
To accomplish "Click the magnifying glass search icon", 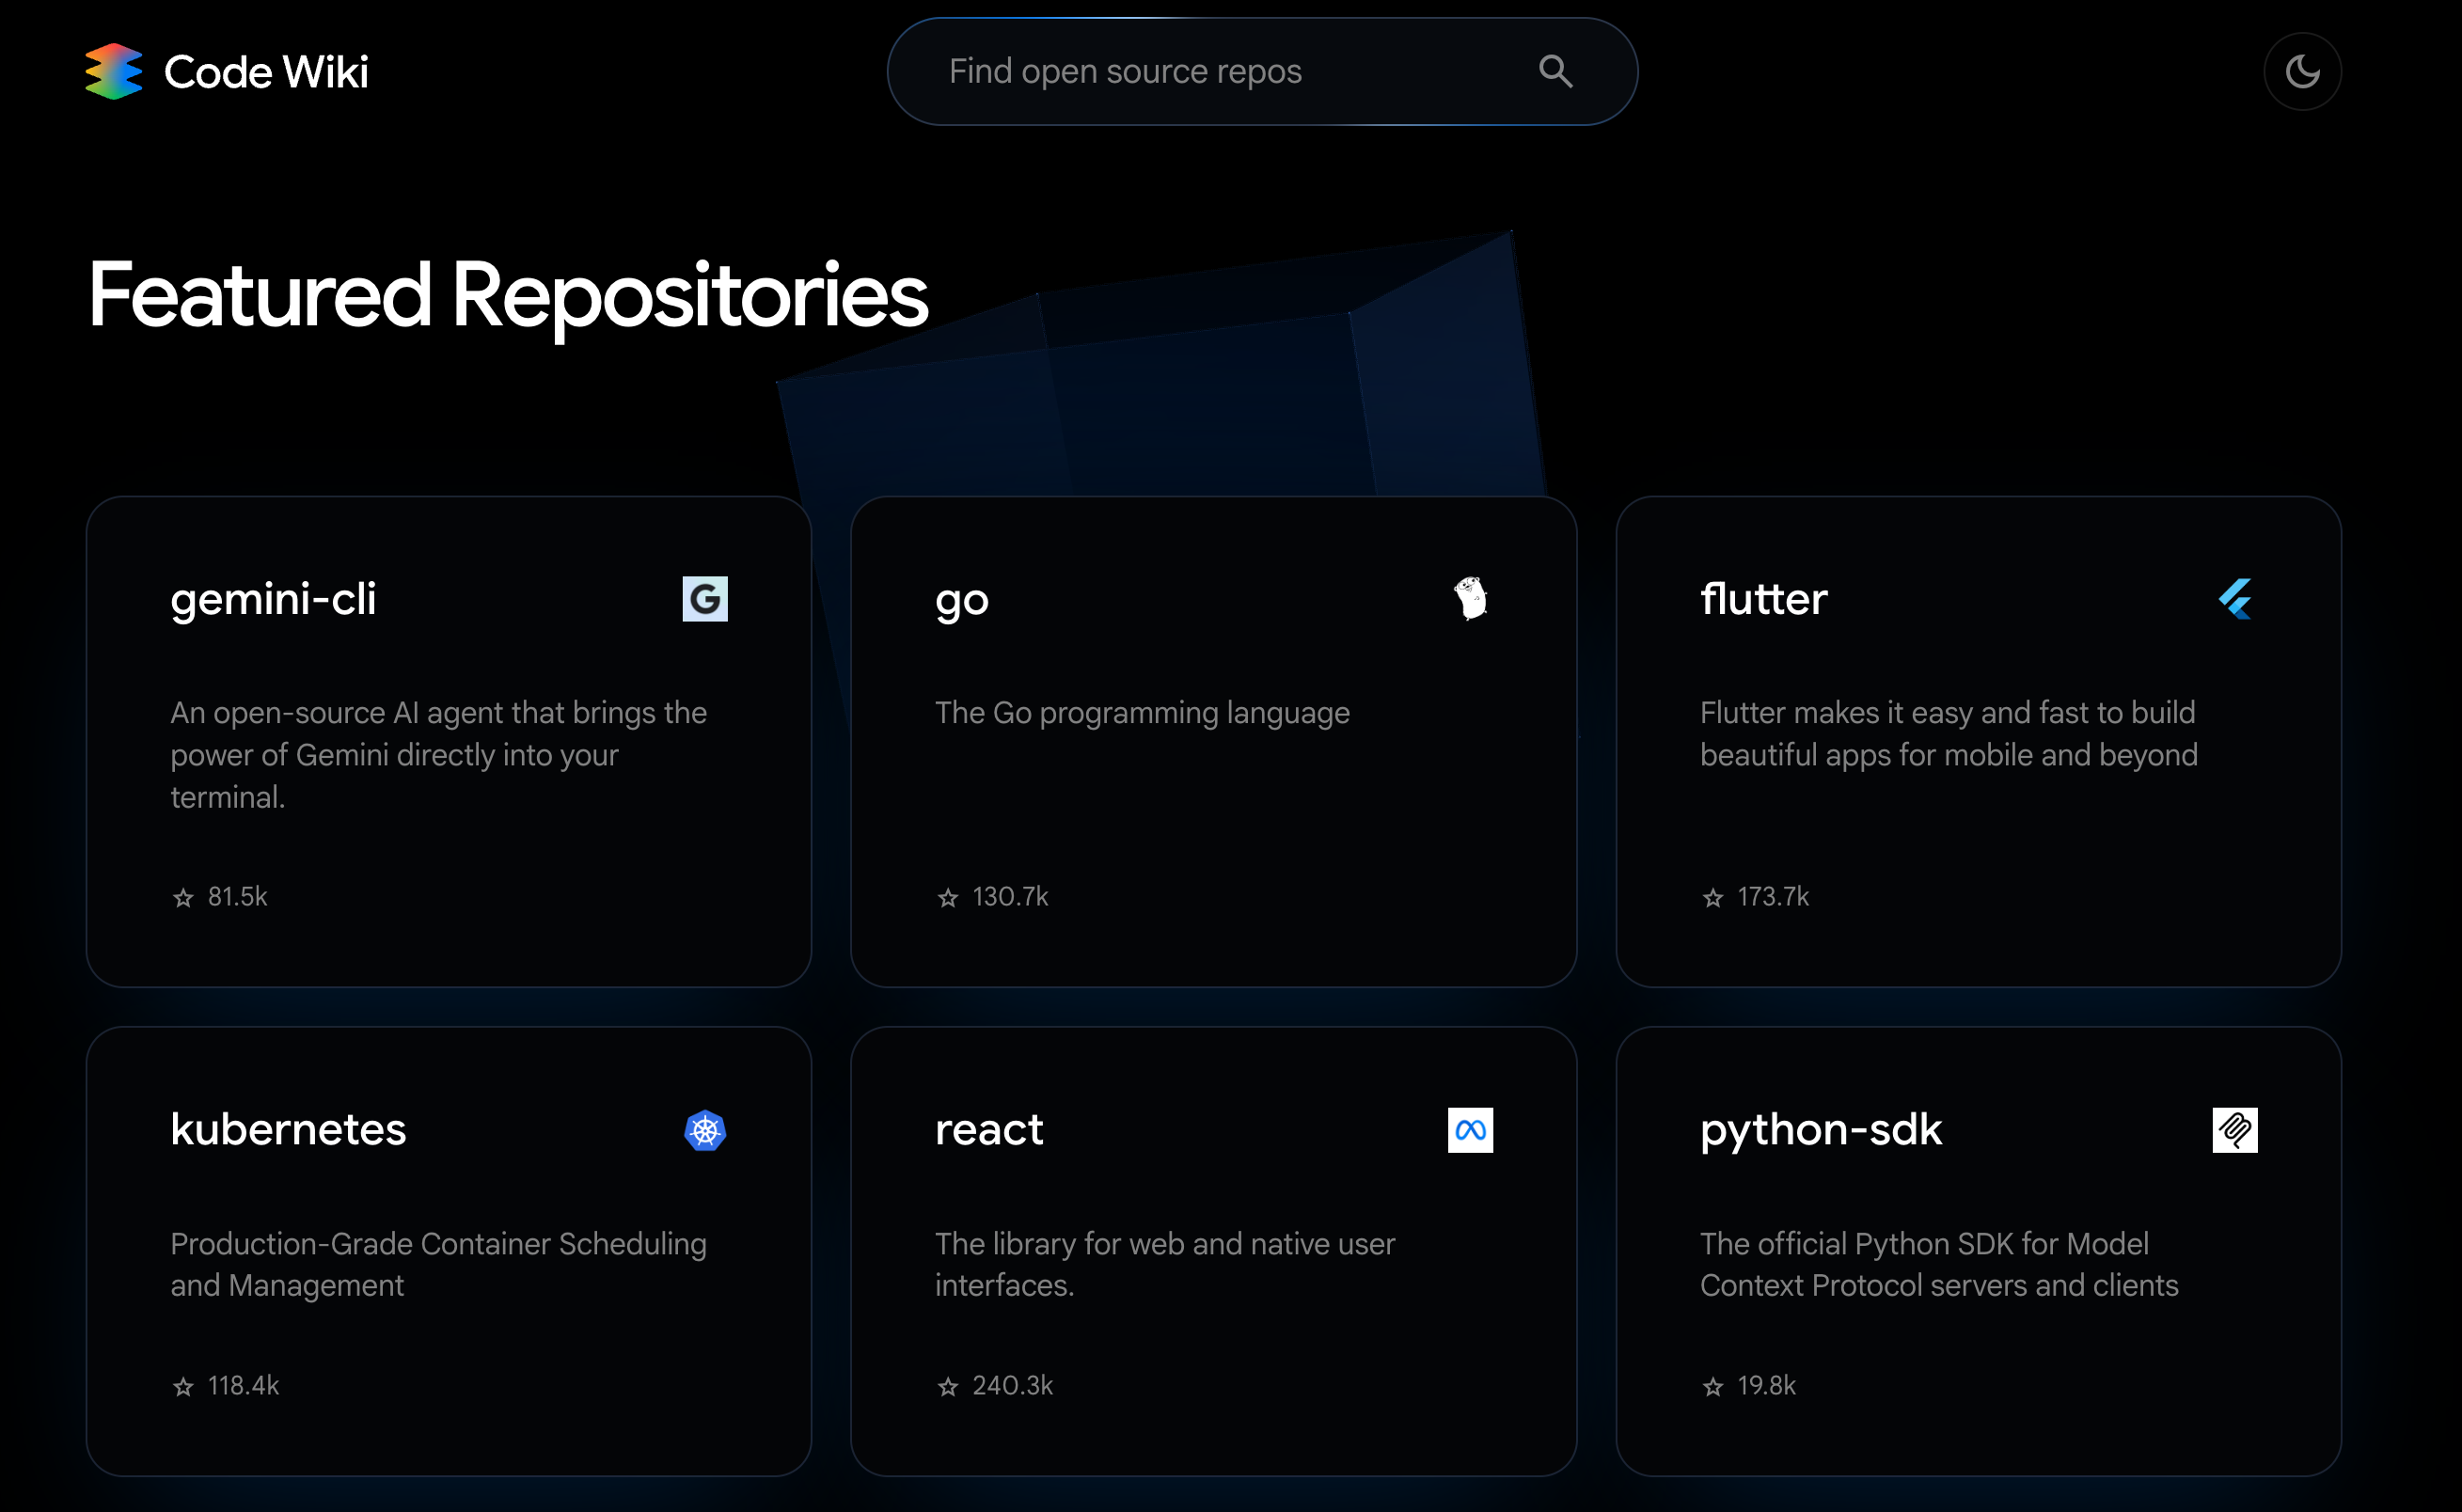I will (x=1555, y=71).
